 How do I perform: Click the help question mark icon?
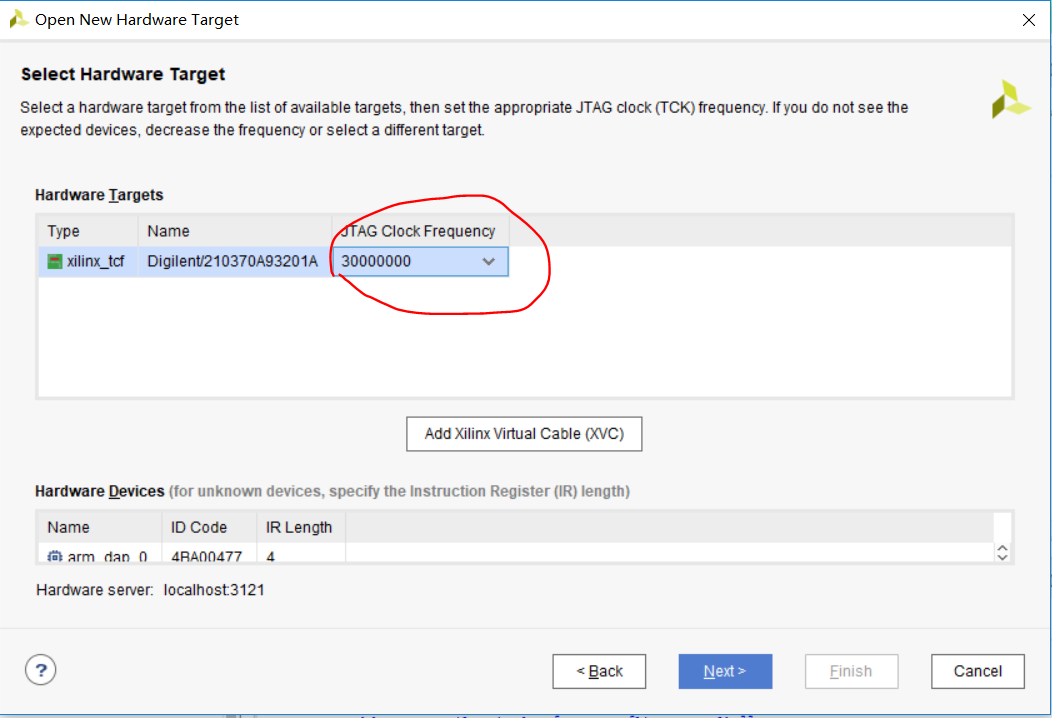pos(40,669)
